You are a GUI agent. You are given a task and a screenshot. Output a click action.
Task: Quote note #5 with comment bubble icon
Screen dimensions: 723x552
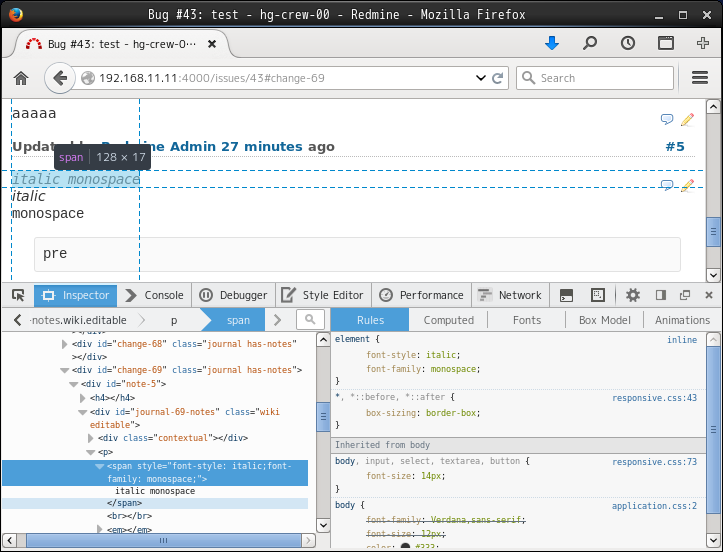[667, 184]
